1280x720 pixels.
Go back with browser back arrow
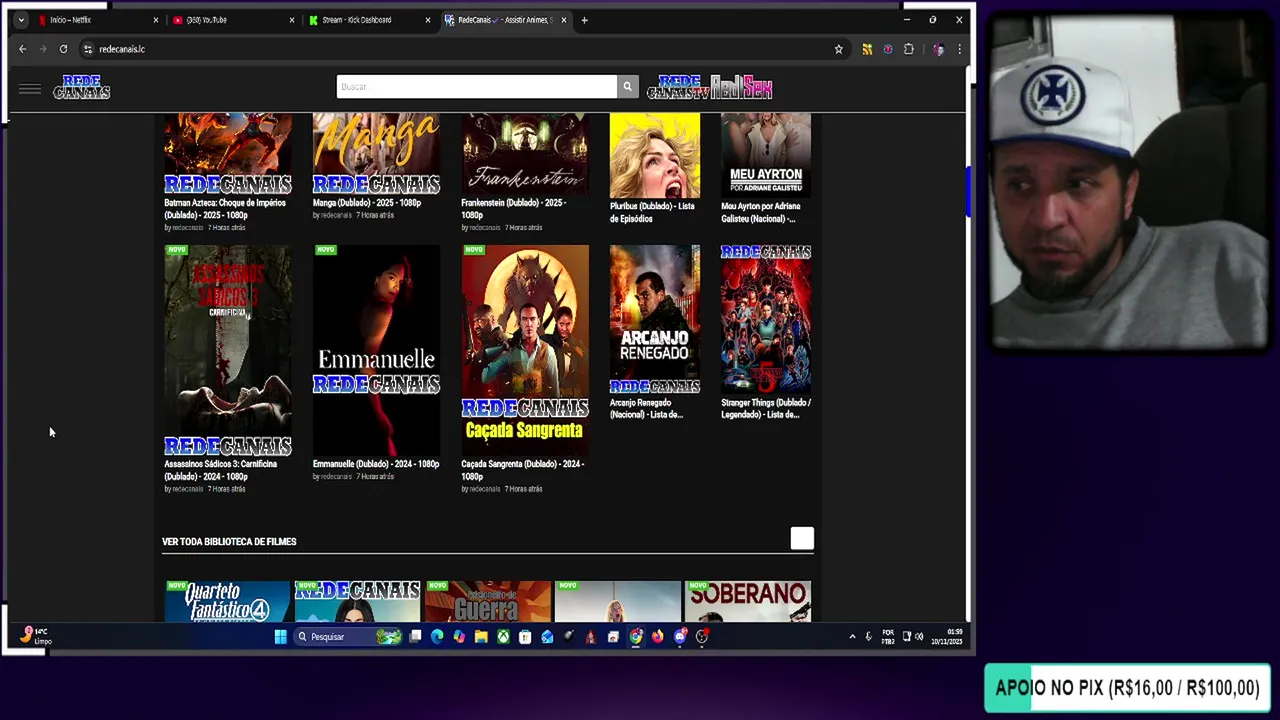click(x=22, y=49)
